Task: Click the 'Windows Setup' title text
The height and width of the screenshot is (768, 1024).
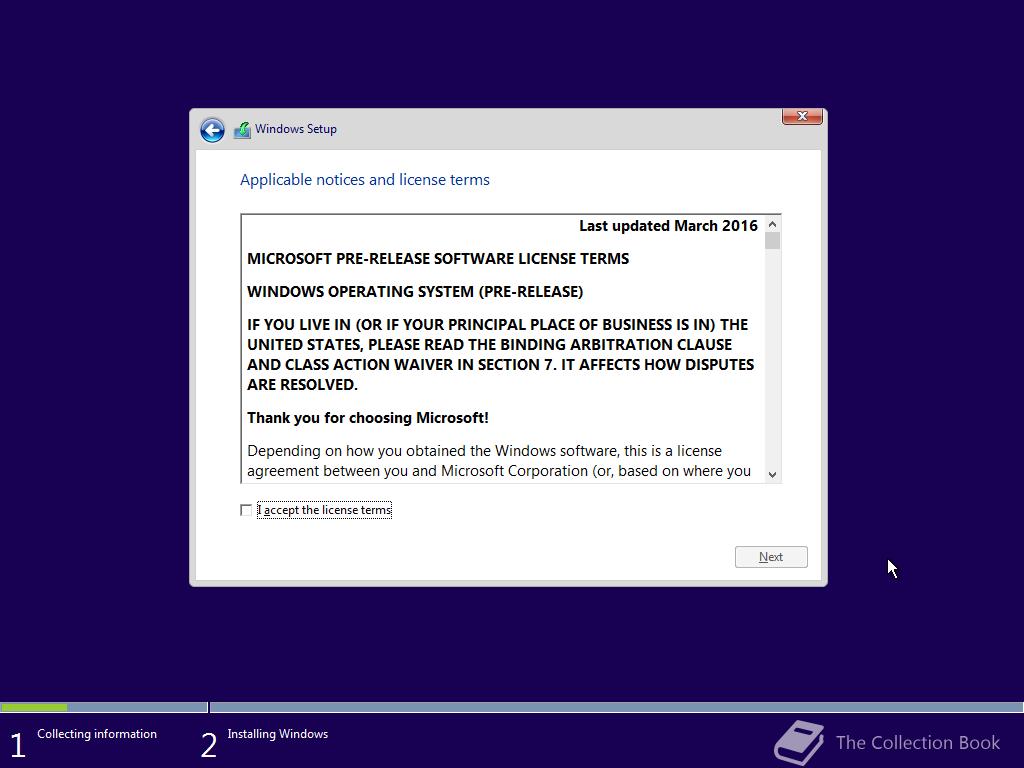Action: coord(296,129)
